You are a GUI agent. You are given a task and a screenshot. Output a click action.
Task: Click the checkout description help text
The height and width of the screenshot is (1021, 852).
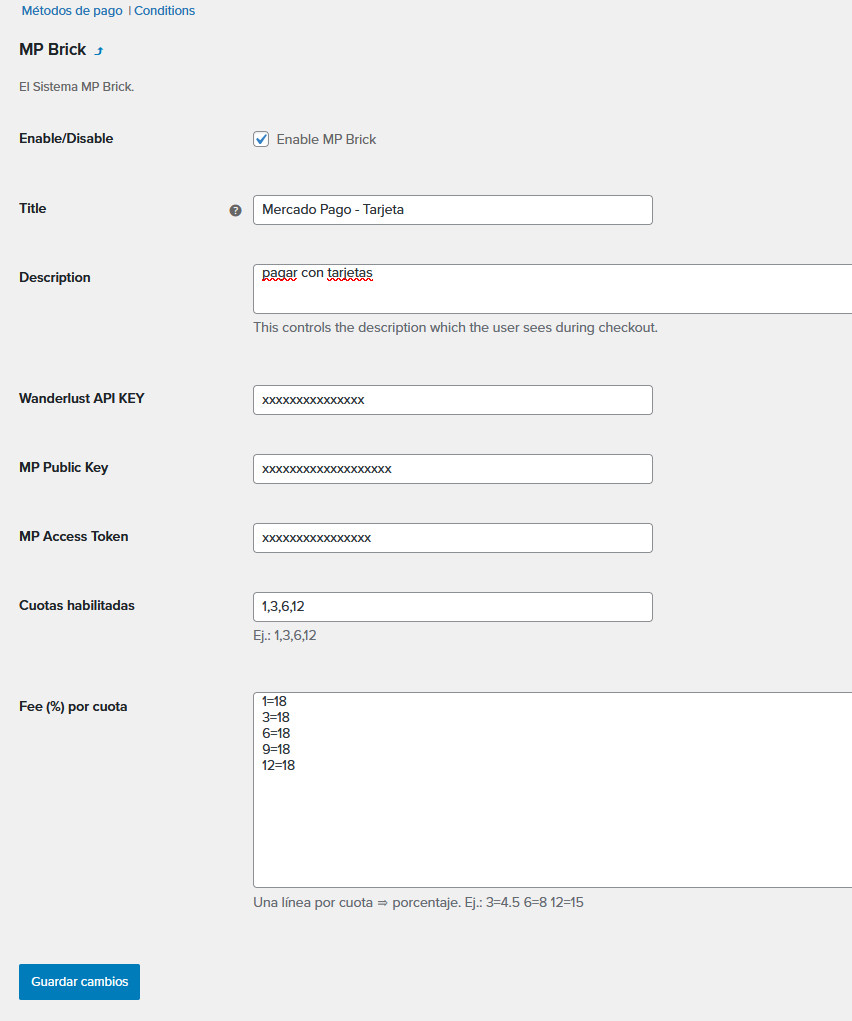pos(455,328)
